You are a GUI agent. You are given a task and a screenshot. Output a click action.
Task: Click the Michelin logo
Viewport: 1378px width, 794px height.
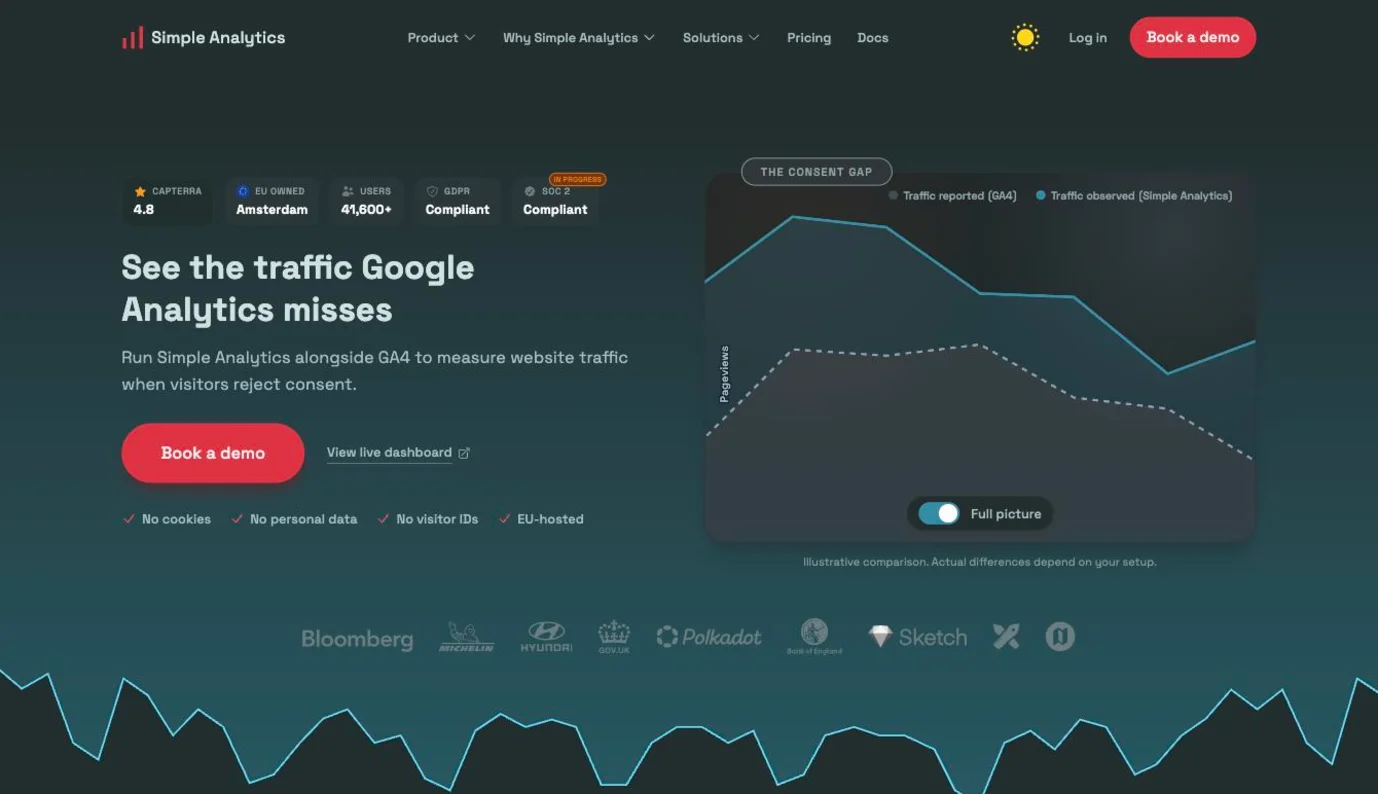(x=467, y=637)
